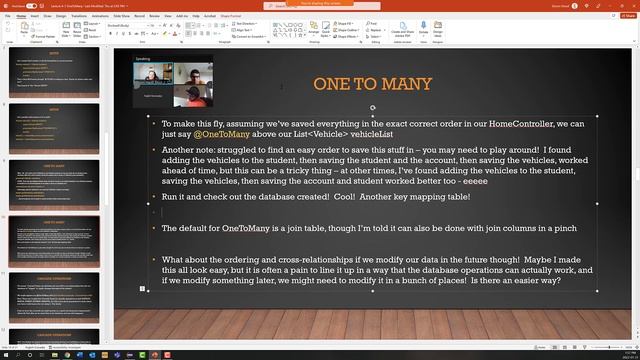Open the Select dropdown in Editing

pos(373,36)
